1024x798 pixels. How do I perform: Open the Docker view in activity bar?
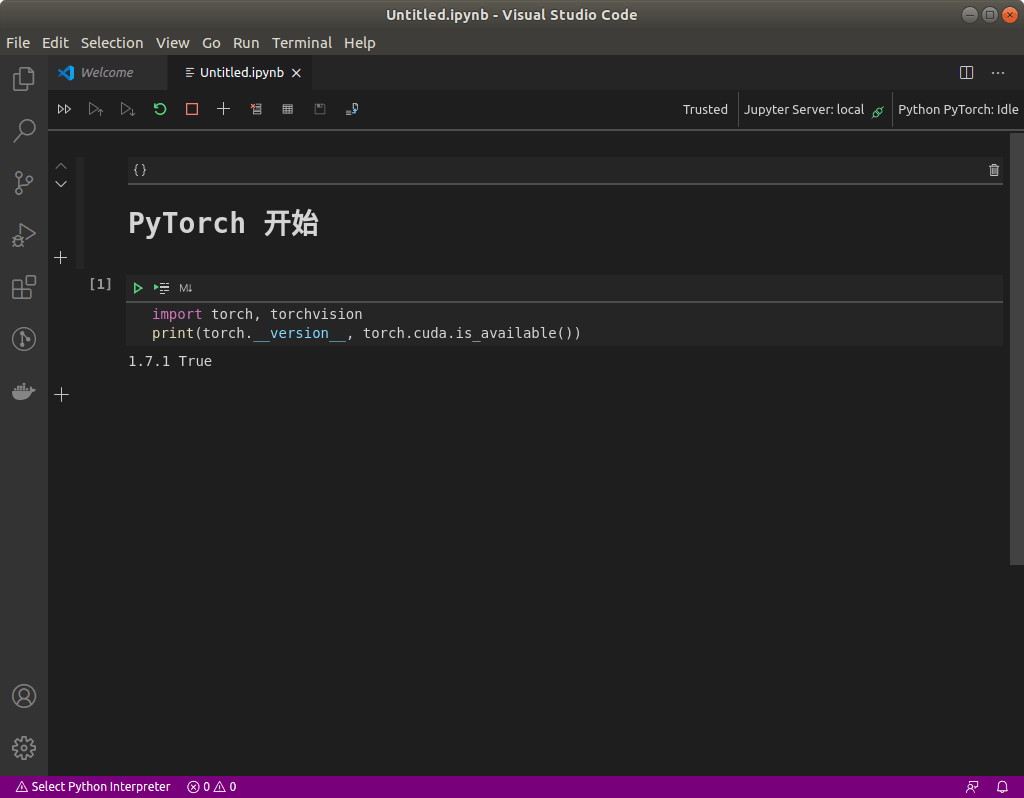[x=24, y=392]
